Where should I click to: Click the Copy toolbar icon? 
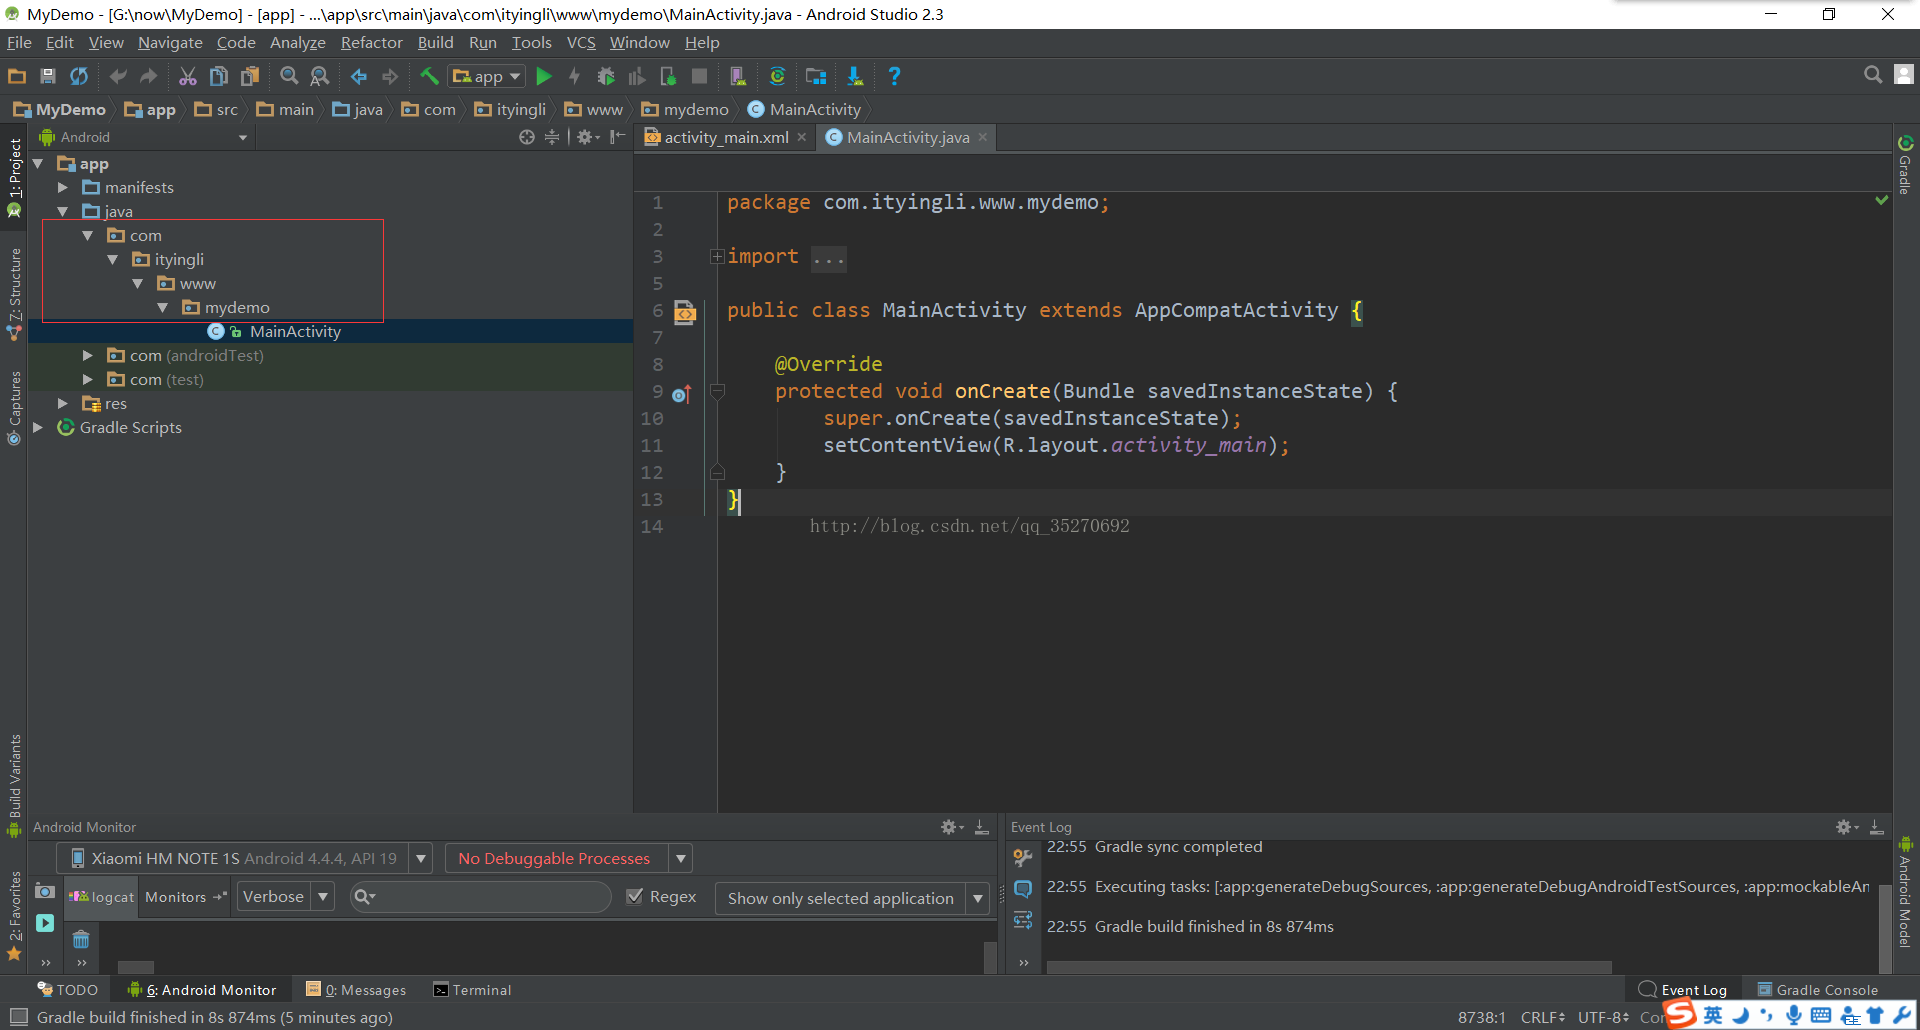(x=219, y=76)
